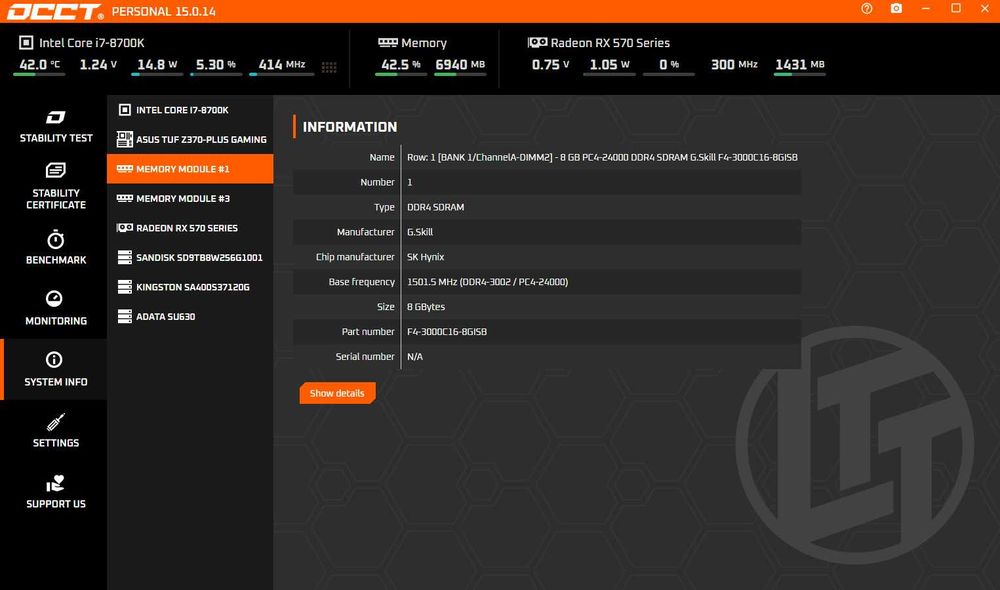Open the Monitoring section
The height and width of the screenshot is (590, 1000).
55,308
